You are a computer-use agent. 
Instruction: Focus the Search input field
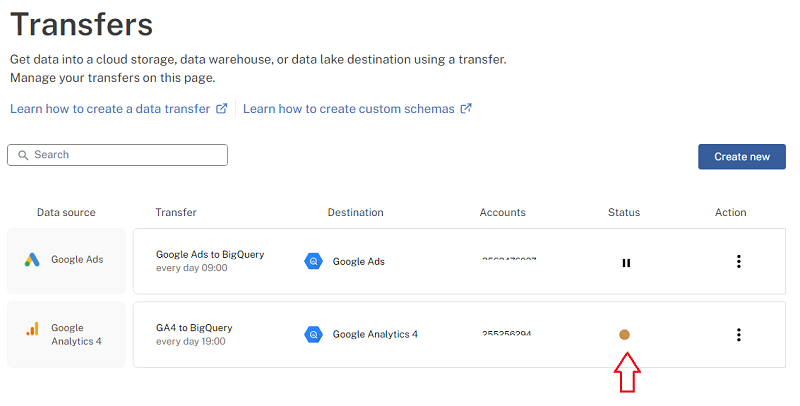click(x=117, y=155)
